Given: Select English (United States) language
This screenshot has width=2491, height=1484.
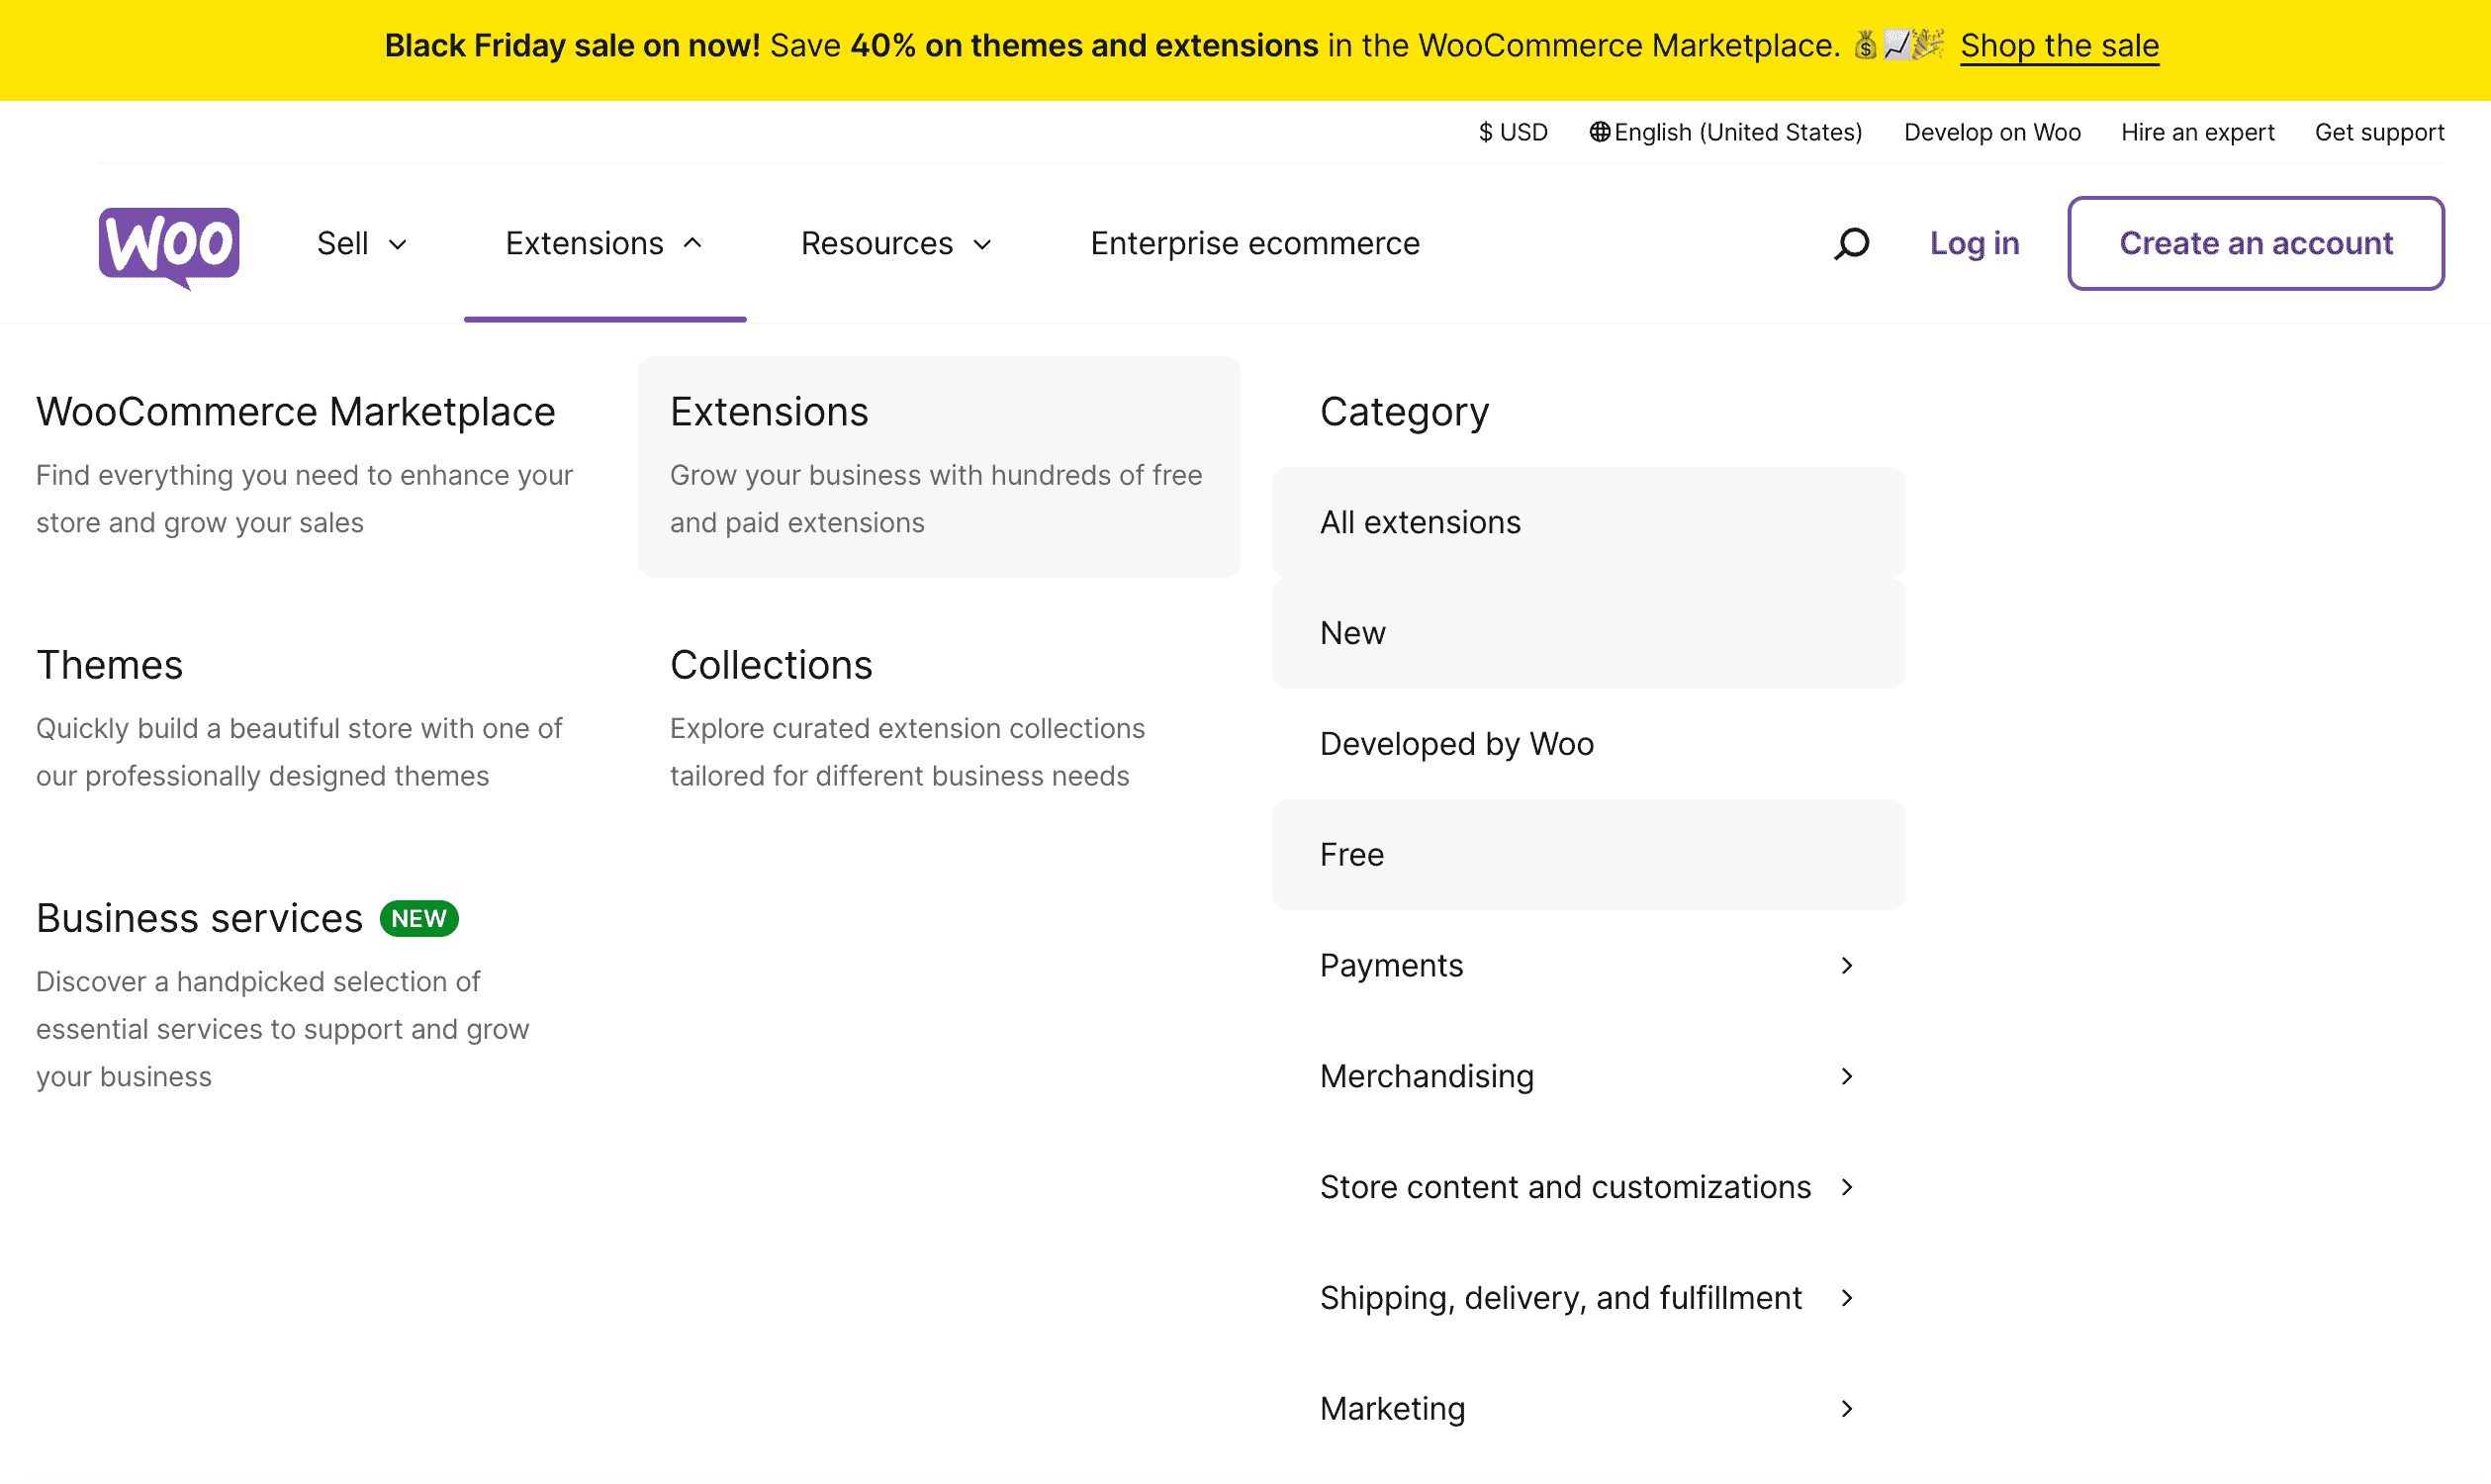Looking at the screenshot, I should point(1738,132).
